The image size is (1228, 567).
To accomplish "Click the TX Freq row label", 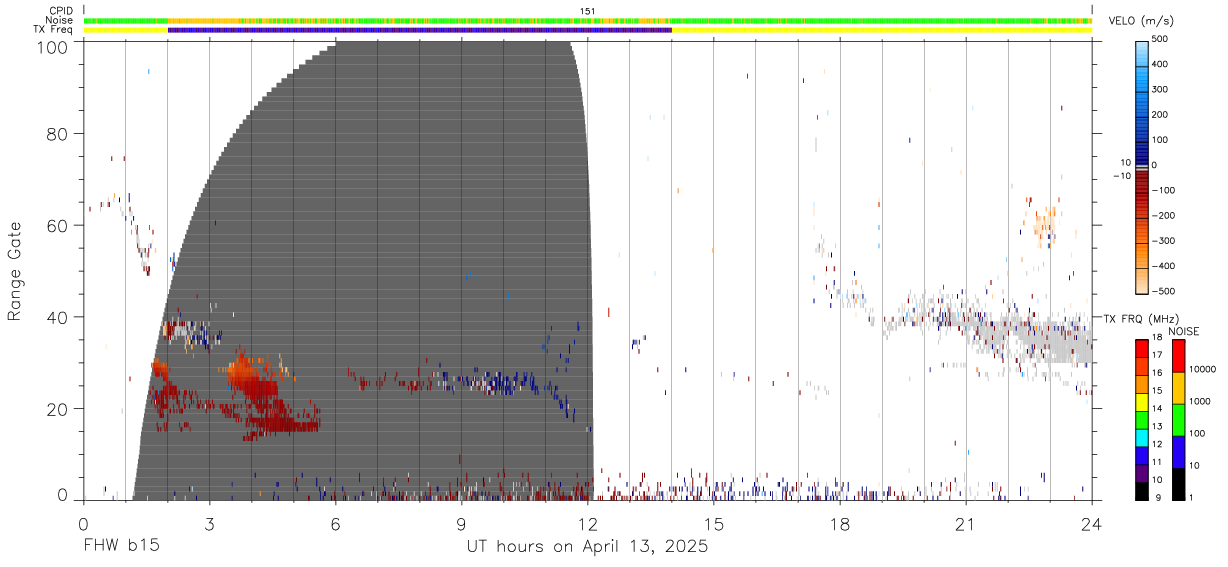I will (x=55, y=29).
